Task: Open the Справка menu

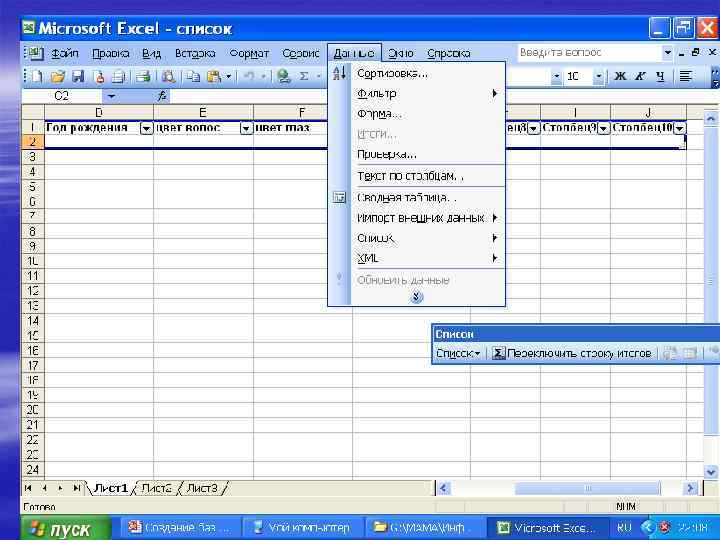Action: click(448, 53)
